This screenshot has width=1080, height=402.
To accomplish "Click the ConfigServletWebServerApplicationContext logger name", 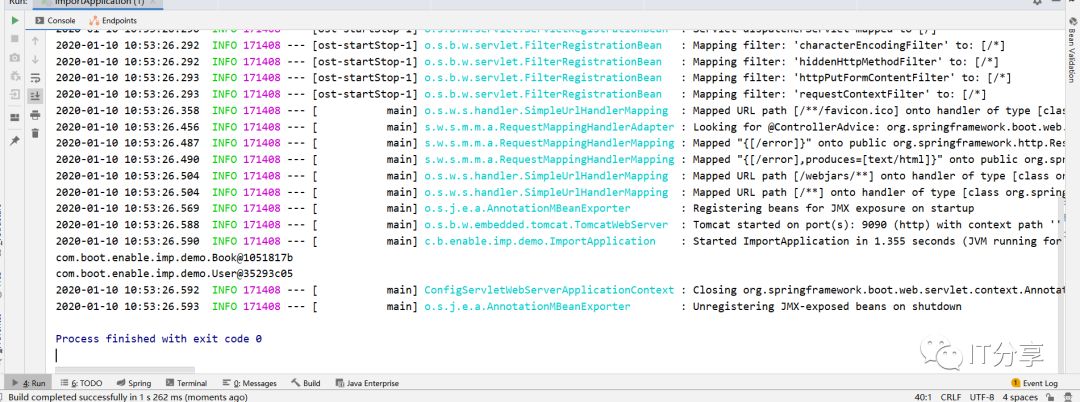I will pos(549,290).
